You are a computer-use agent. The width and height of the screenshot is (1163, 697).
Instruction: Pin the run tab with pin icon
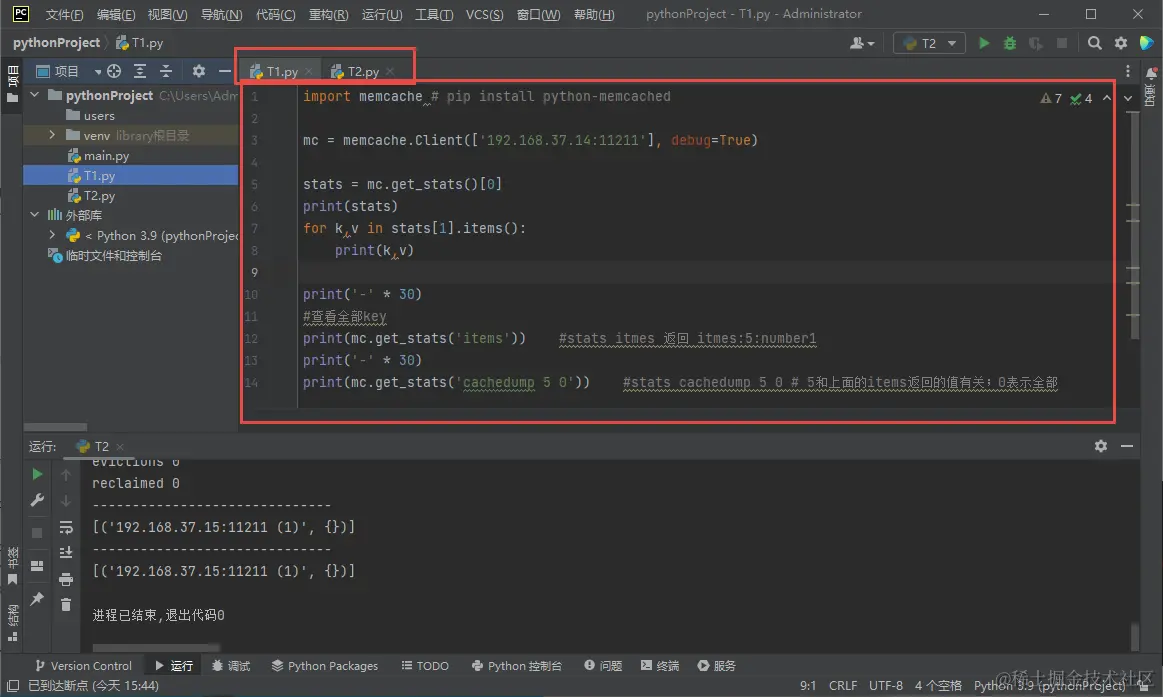point(37,598)
